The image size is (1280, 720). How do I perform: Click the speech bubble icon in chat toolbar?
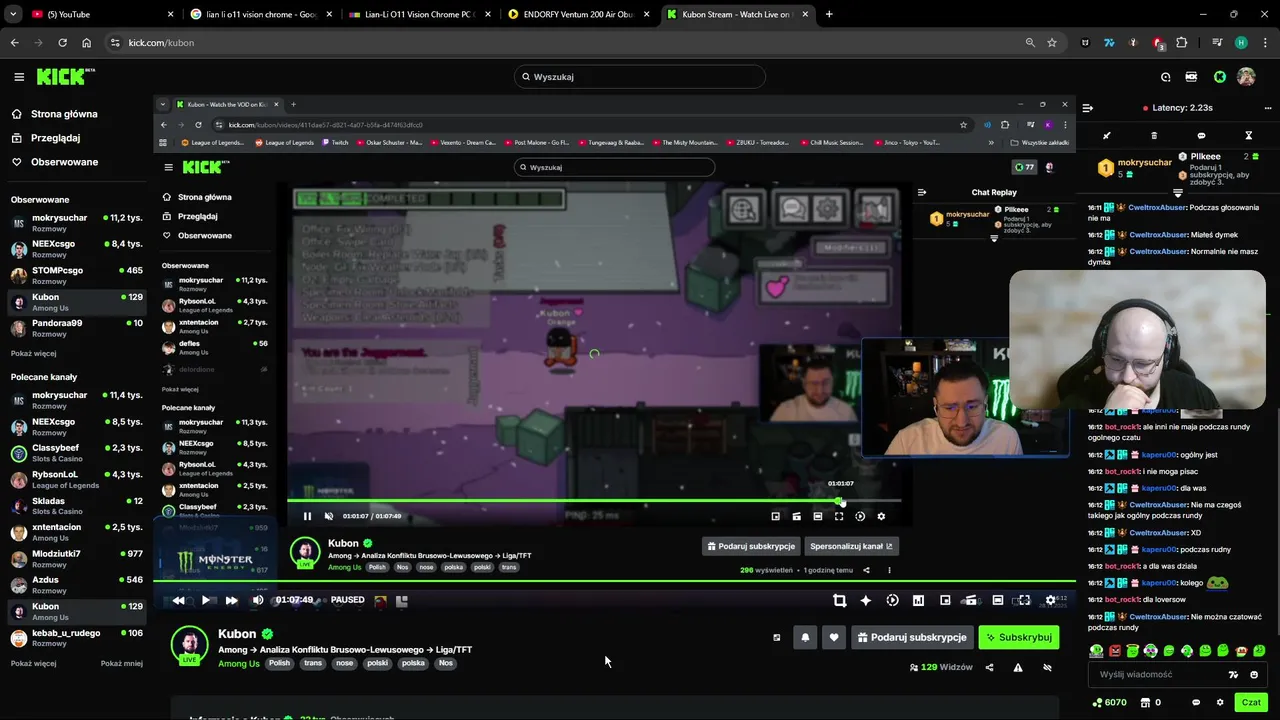[x=1201, y=135]
